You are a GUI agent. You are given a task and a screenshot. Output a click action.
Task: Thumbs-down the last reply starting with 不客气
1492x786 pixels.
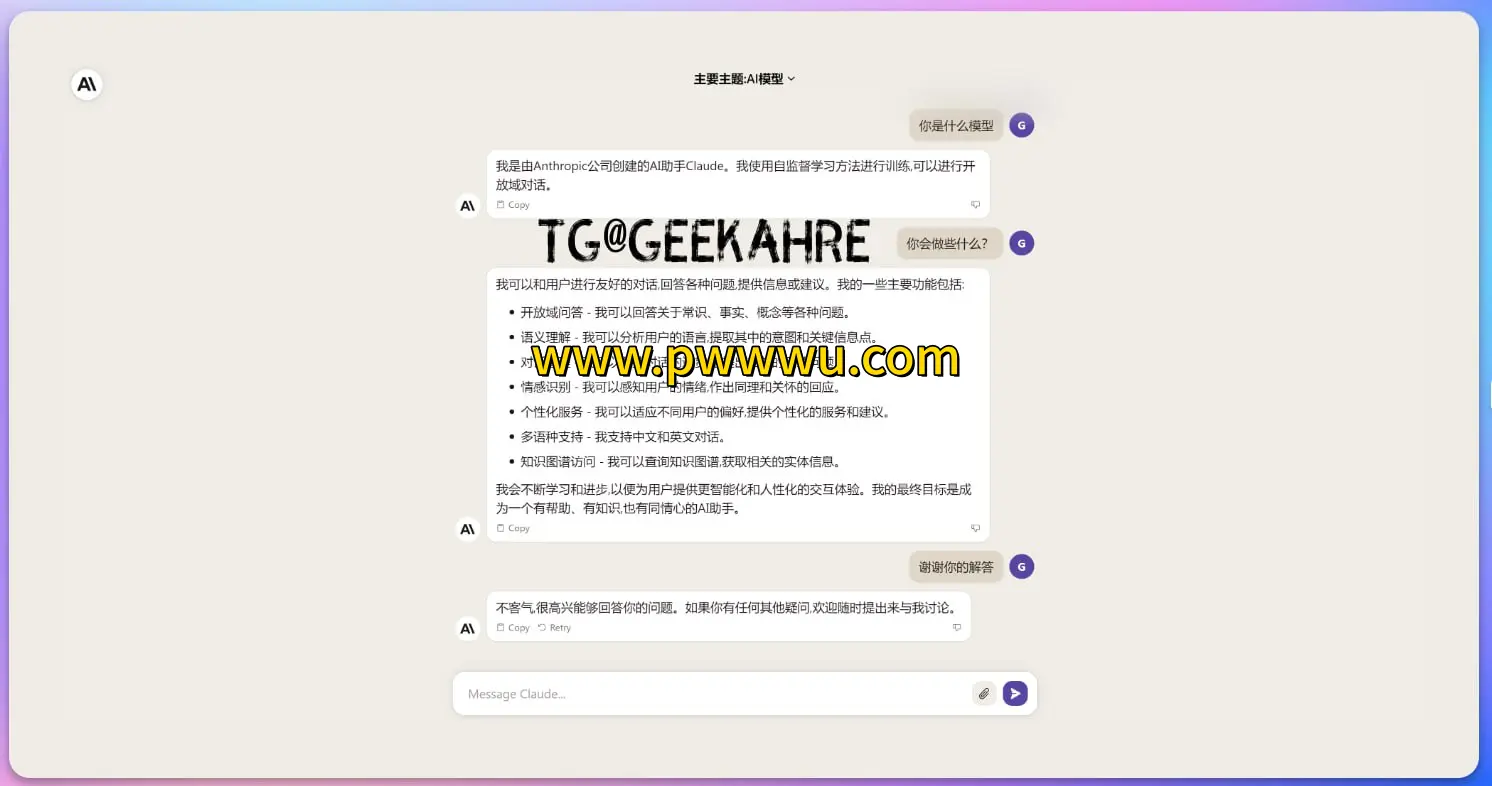point(957,628)
